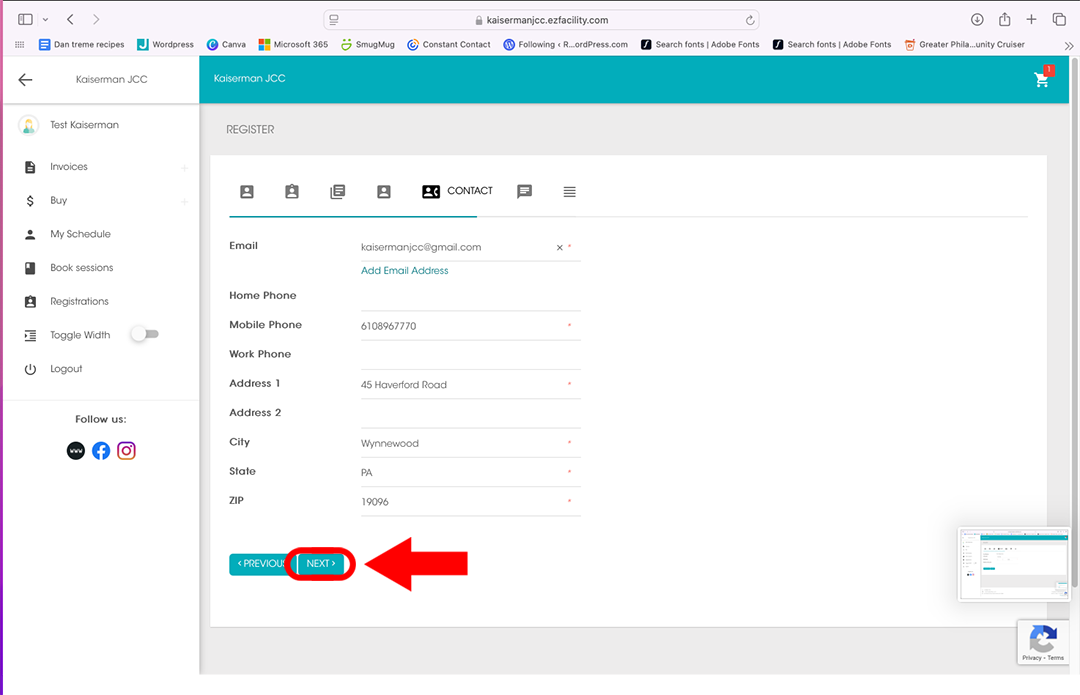The height and width of the screenshot is (695, 1080).
Task: Click into the Home Phone field
Action: point(470,297)
